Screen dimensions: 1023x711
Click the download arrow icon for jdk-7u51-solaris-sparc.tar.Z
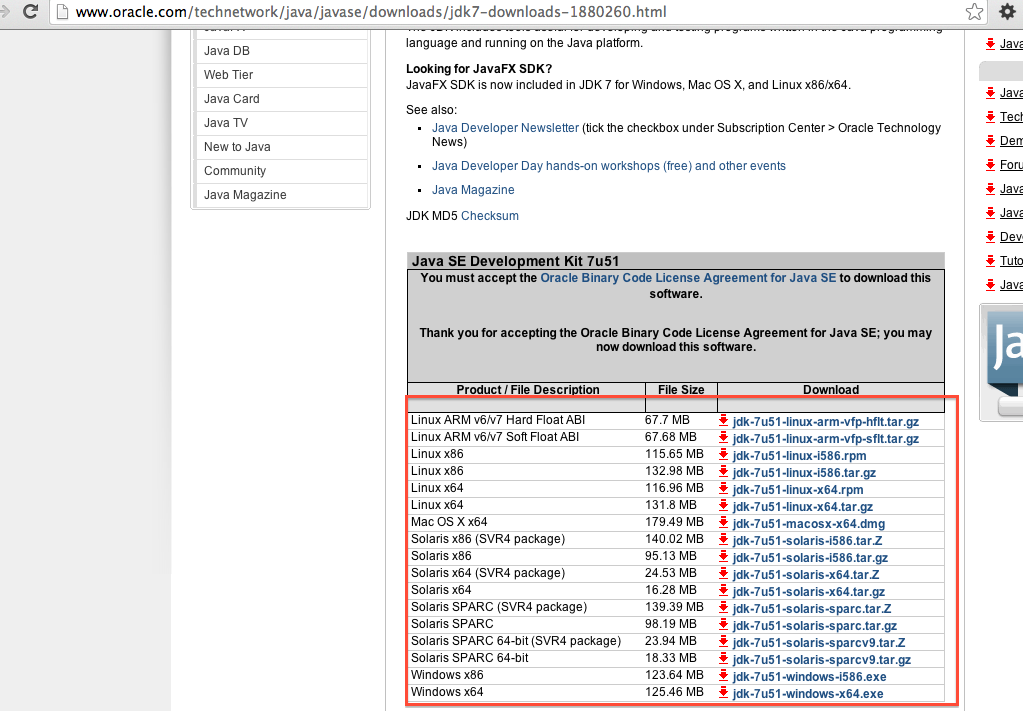(724, 607)
